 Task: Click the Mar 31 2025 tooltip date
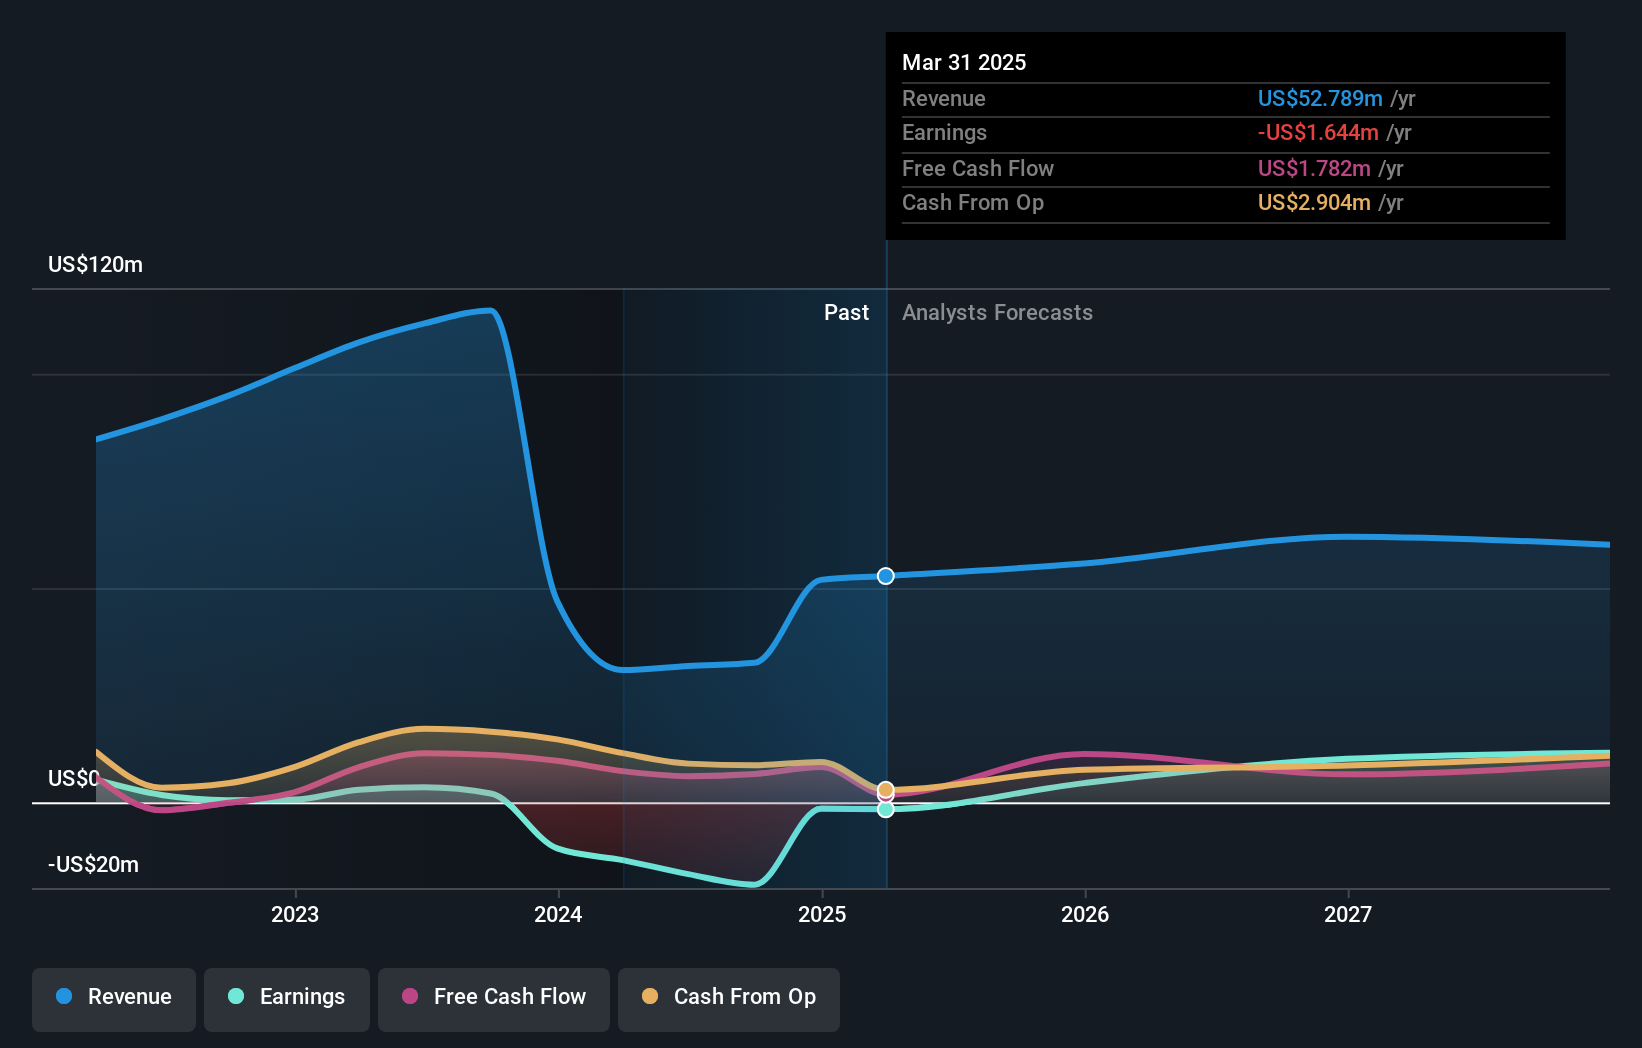pyautogui.click(x=964, y=63)
